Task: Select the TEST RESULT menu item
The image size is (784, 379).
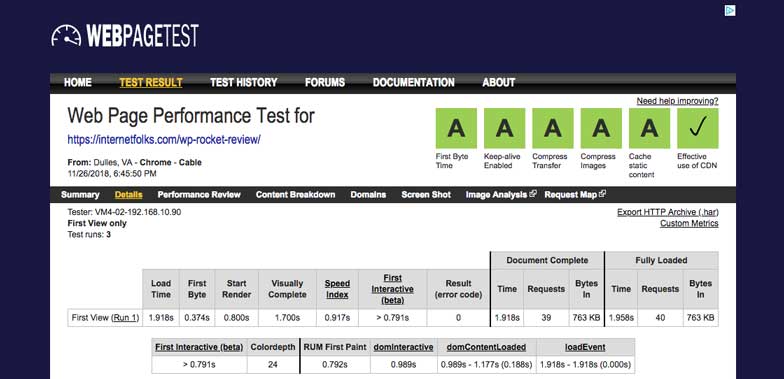Action: point(151,82)
